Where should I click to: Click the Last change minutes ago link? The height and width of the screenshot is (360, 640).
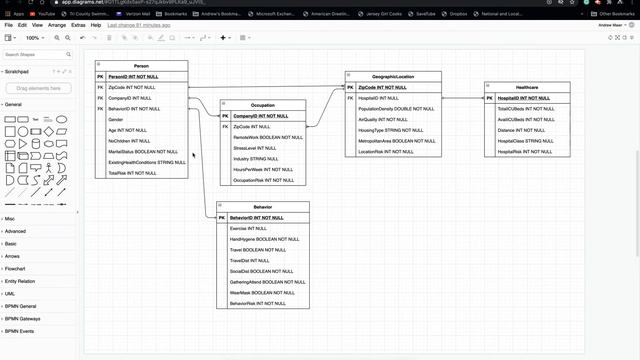[139, 25]
